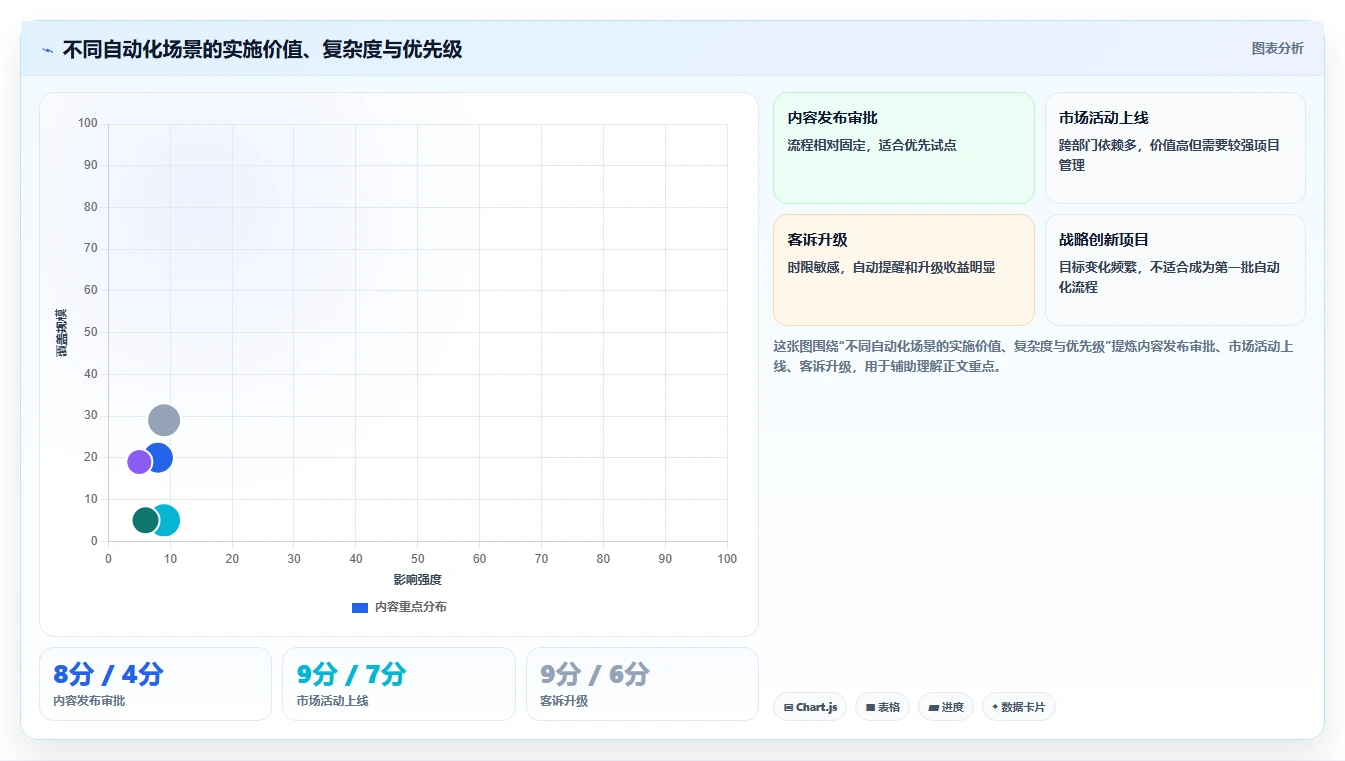The image size is (1345, 761).
Task: Select the purple bubble on the chart
Action: point(140,462)
